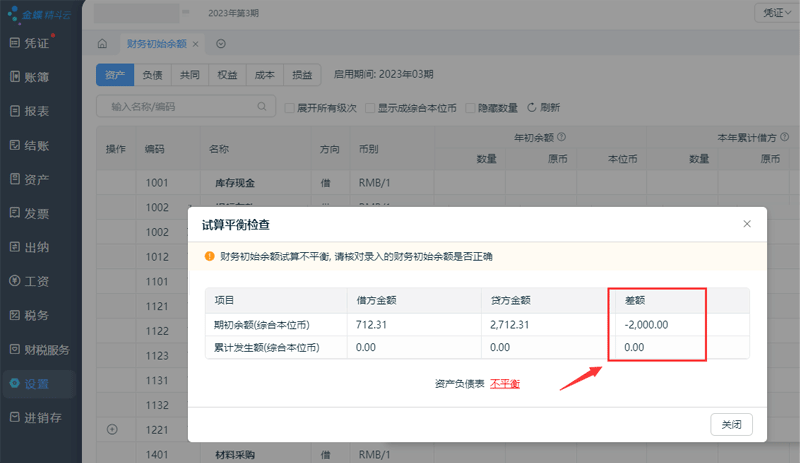Enable 展开所有级次 checkbox
This screenshot has height=463, width=800.
[290, 107]
